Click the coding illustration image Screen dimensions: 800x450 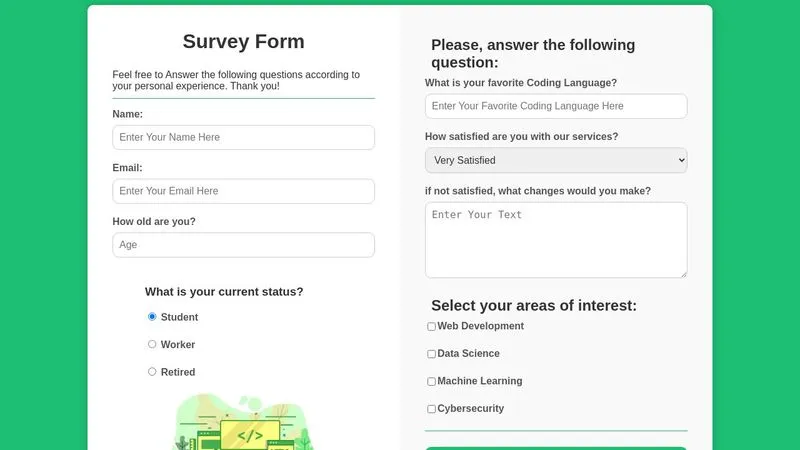pos(244,425)
